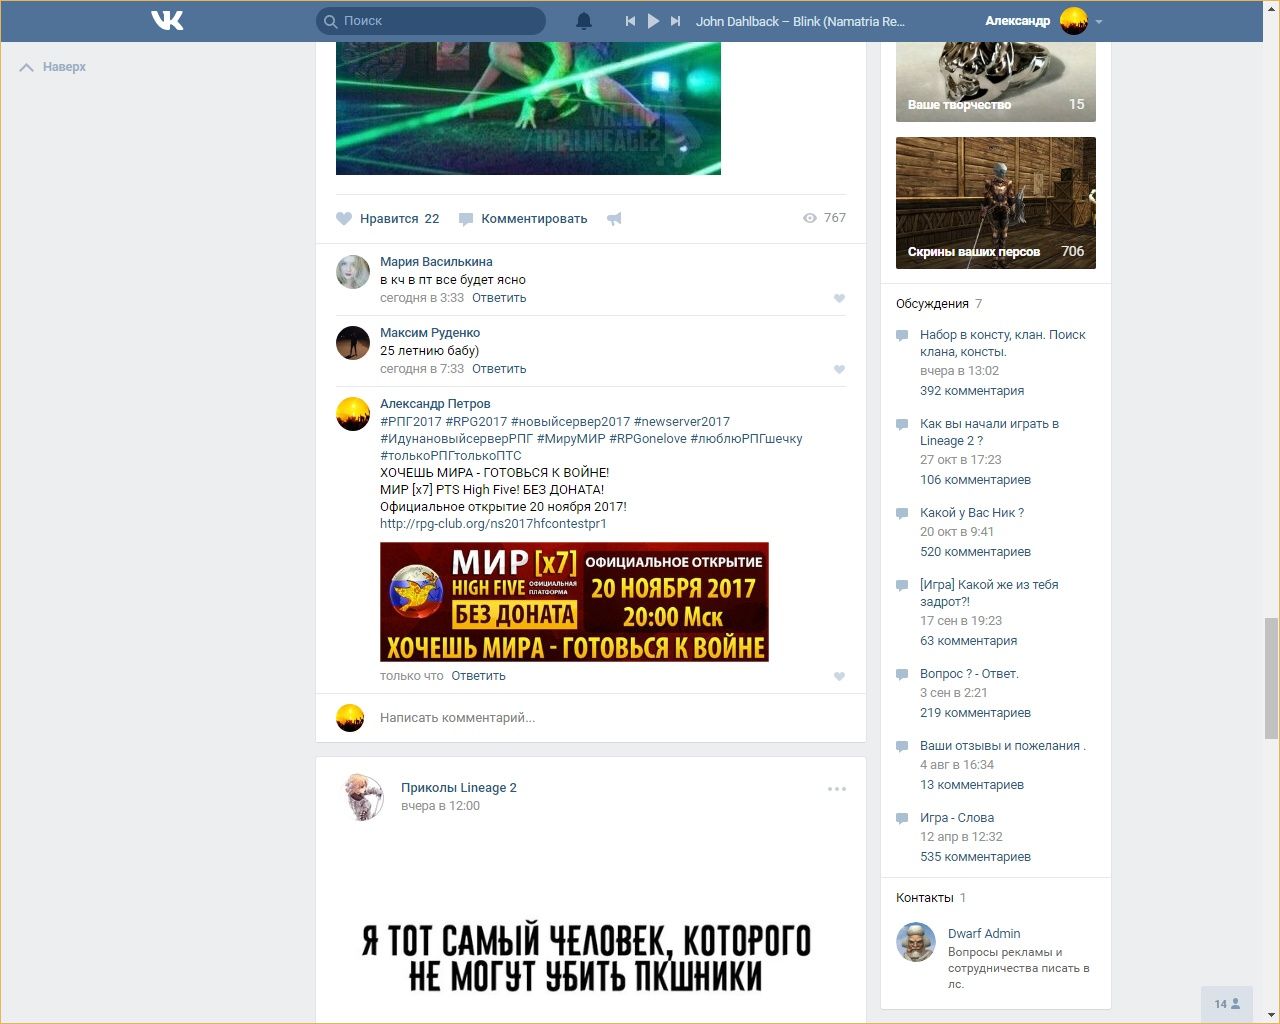Screen dimensions: 1280x1024
Task: Open Максим Руденко's avatar
Action: pyautogui.click(x=353, y=343)
